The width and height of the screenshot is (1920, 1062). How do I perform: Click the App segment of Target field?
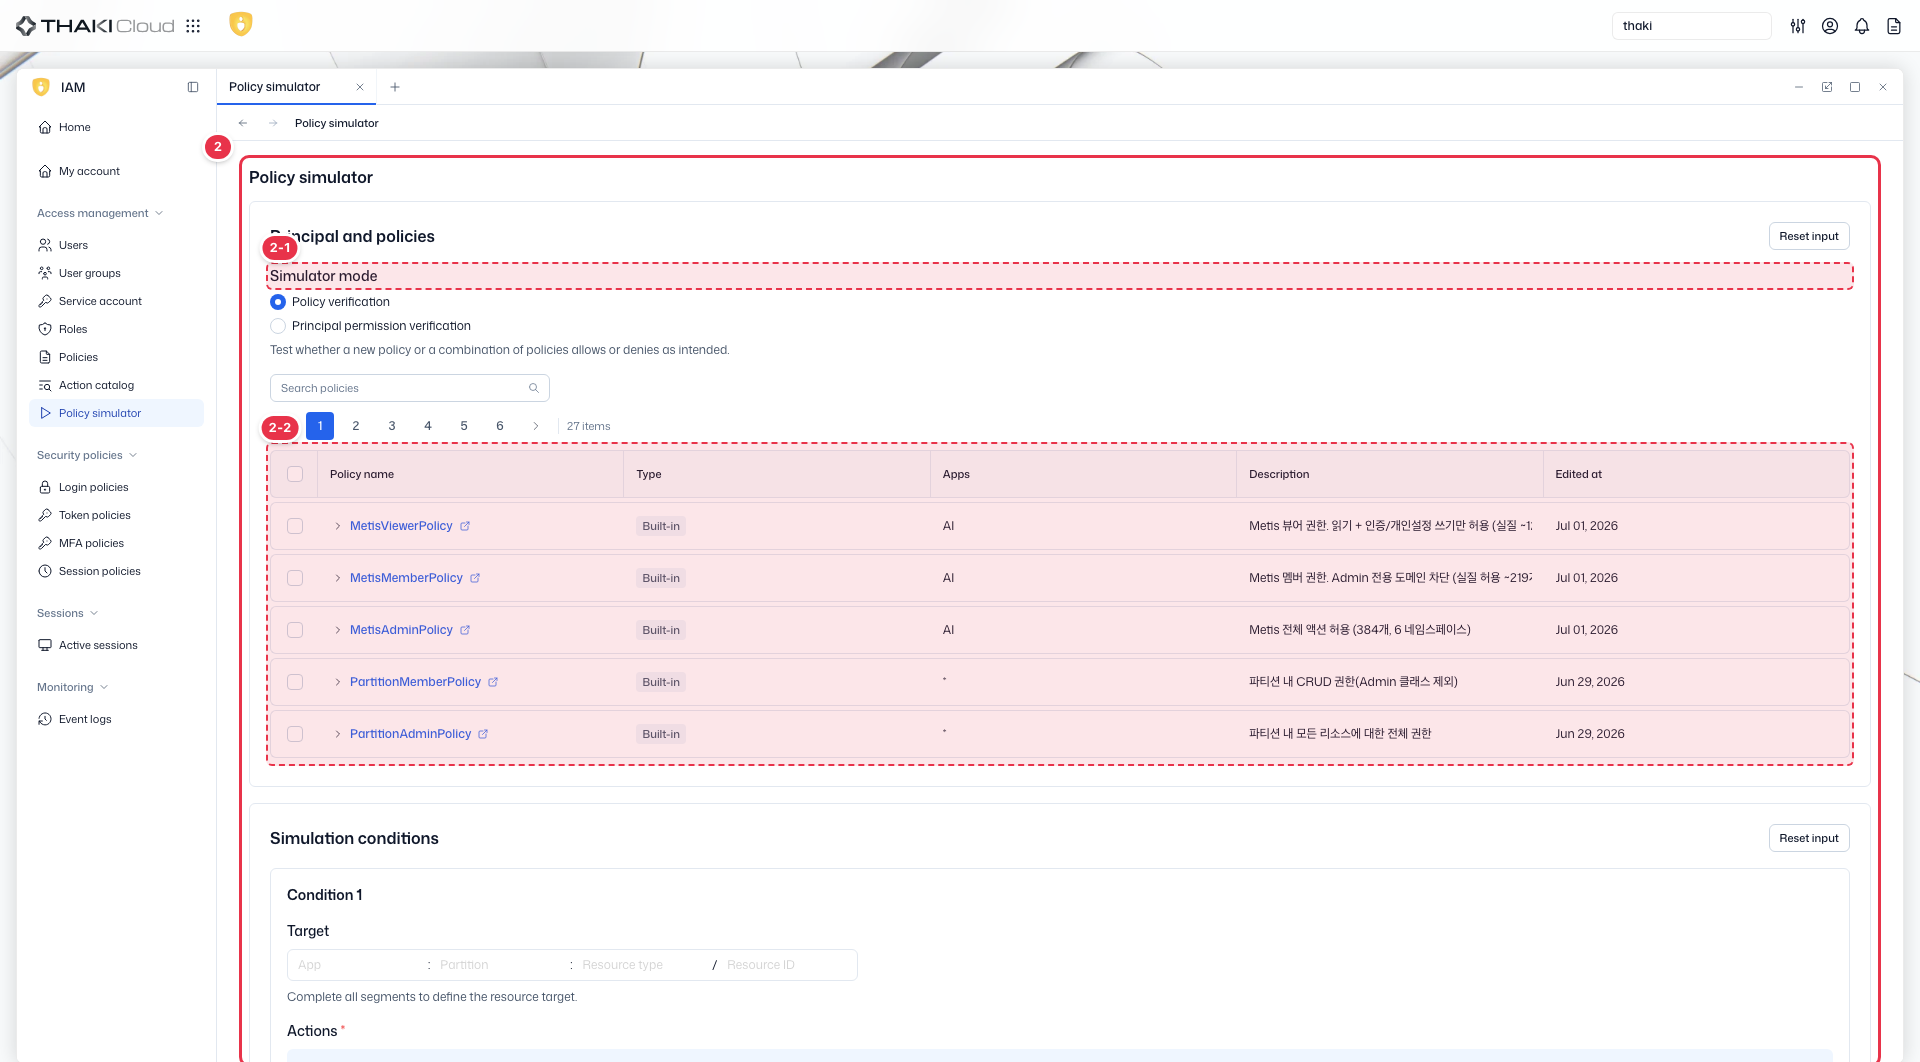tap(358, 965)
